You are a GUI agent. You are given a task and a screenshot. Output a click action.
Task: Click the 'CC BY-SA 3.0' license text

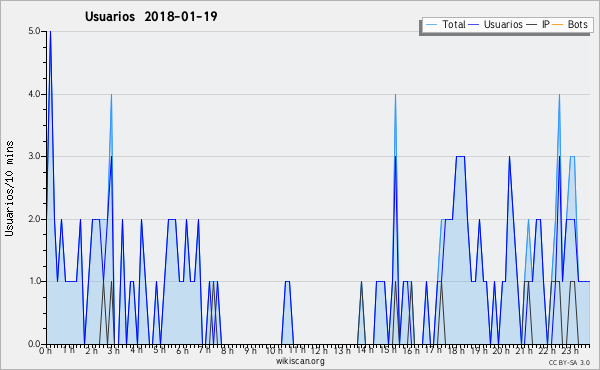coord(569,363)
